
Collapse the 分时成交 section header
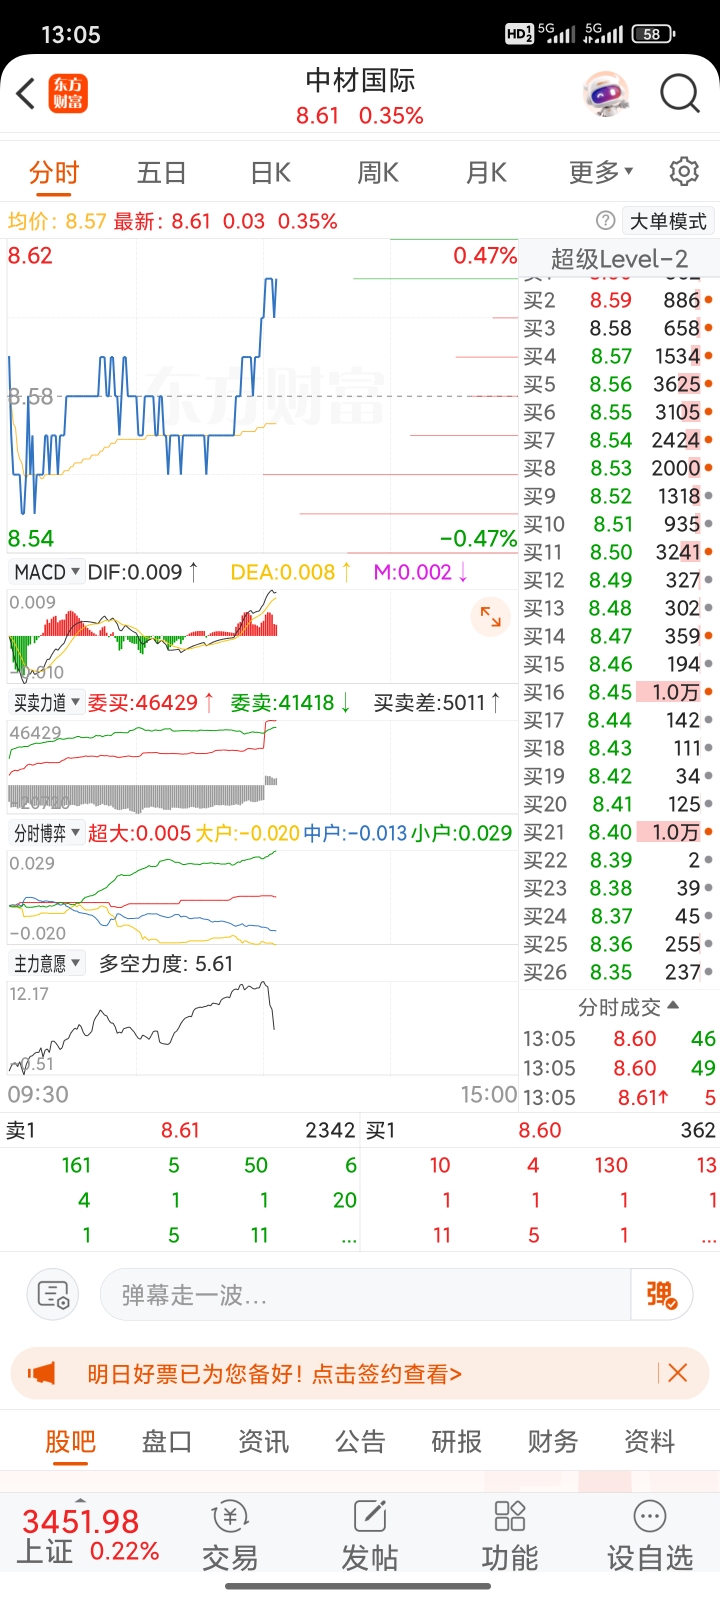(628, 1007)
